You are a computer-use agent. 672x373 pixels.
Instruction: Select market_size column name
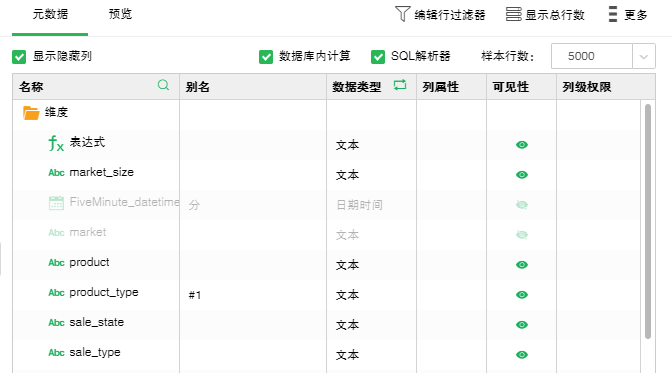(x=102, y=172)
